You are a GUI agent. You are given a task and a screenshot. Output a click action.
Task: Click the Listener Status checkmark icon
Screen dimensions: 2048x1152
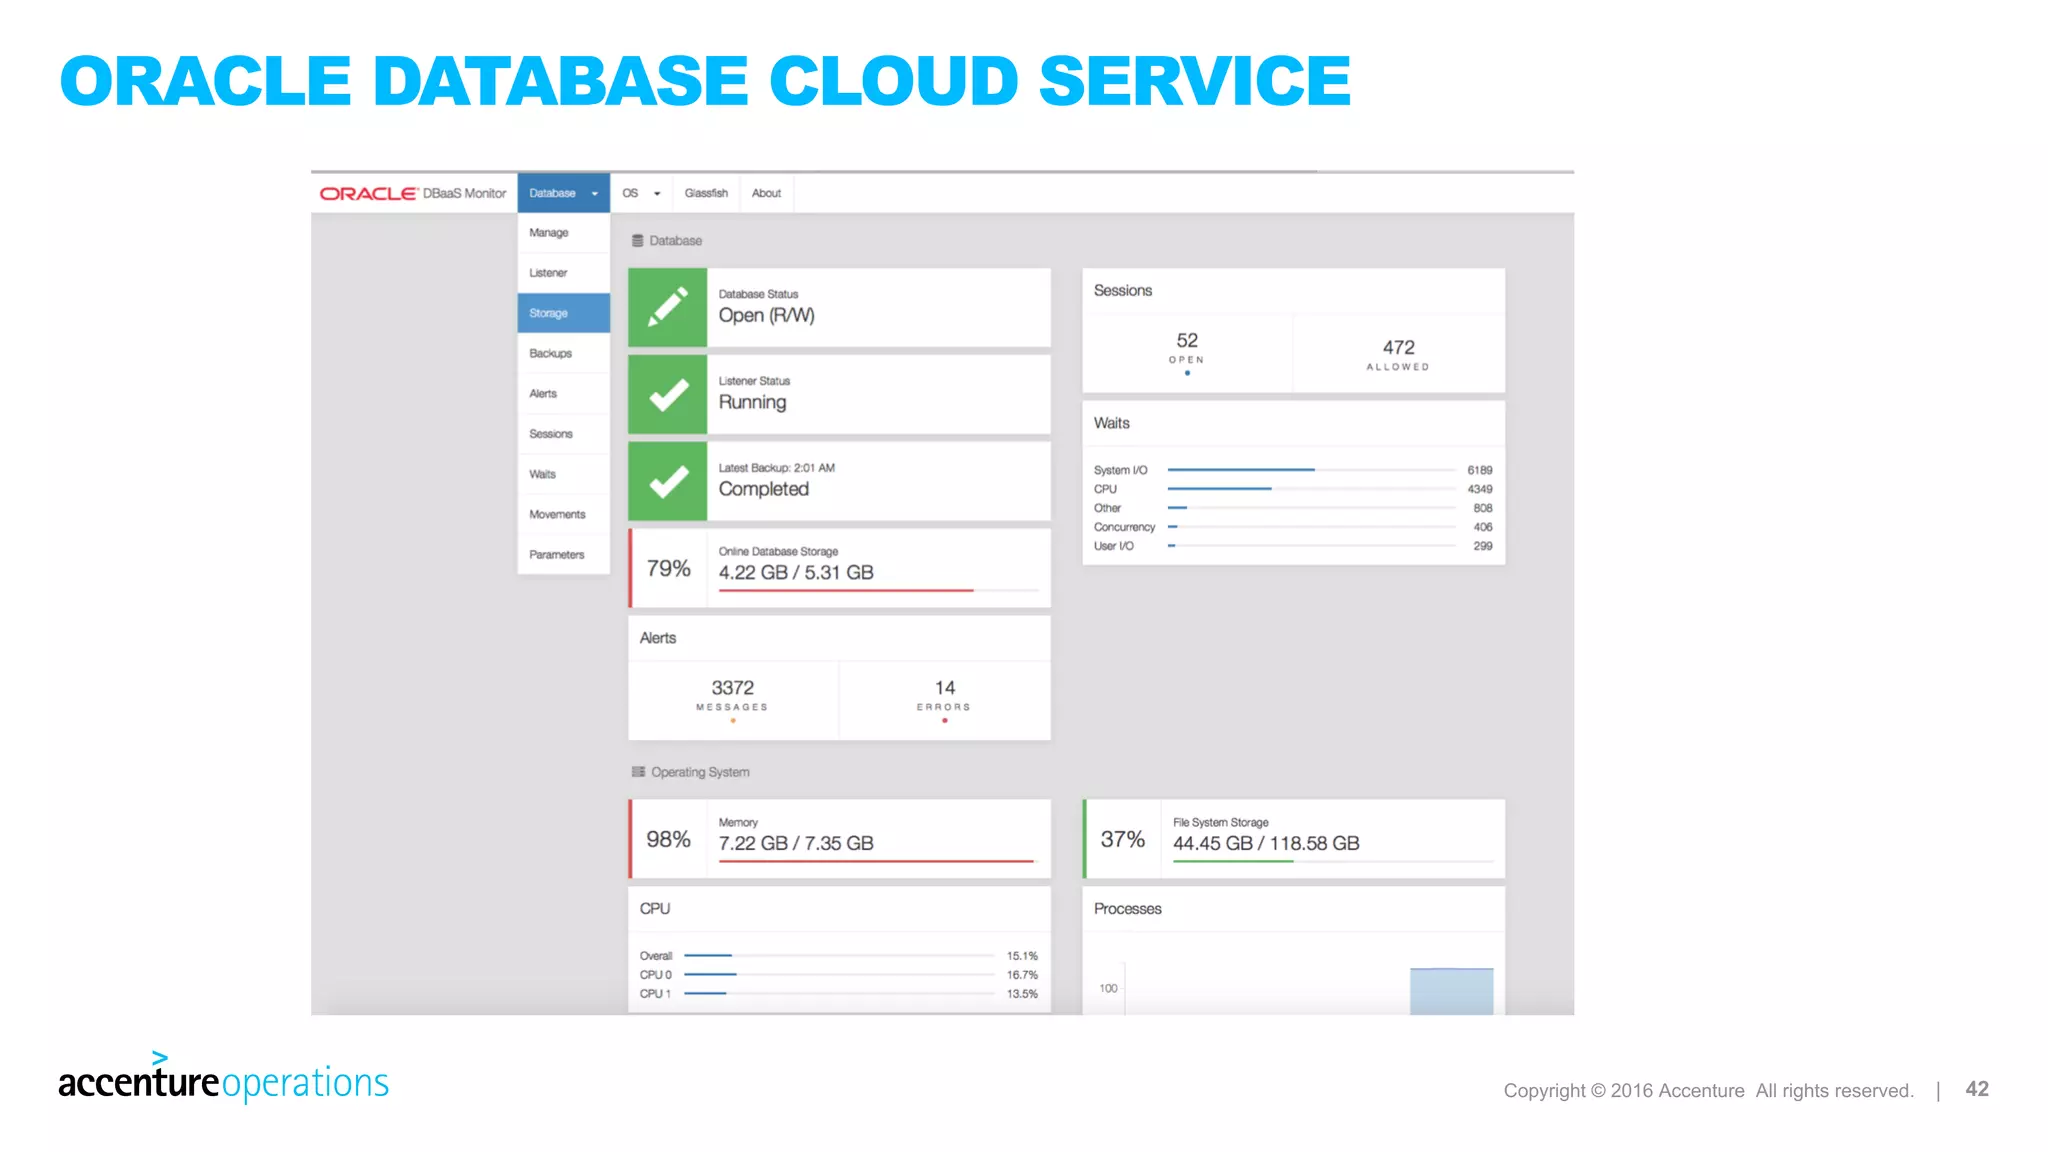tap(668, 394)
